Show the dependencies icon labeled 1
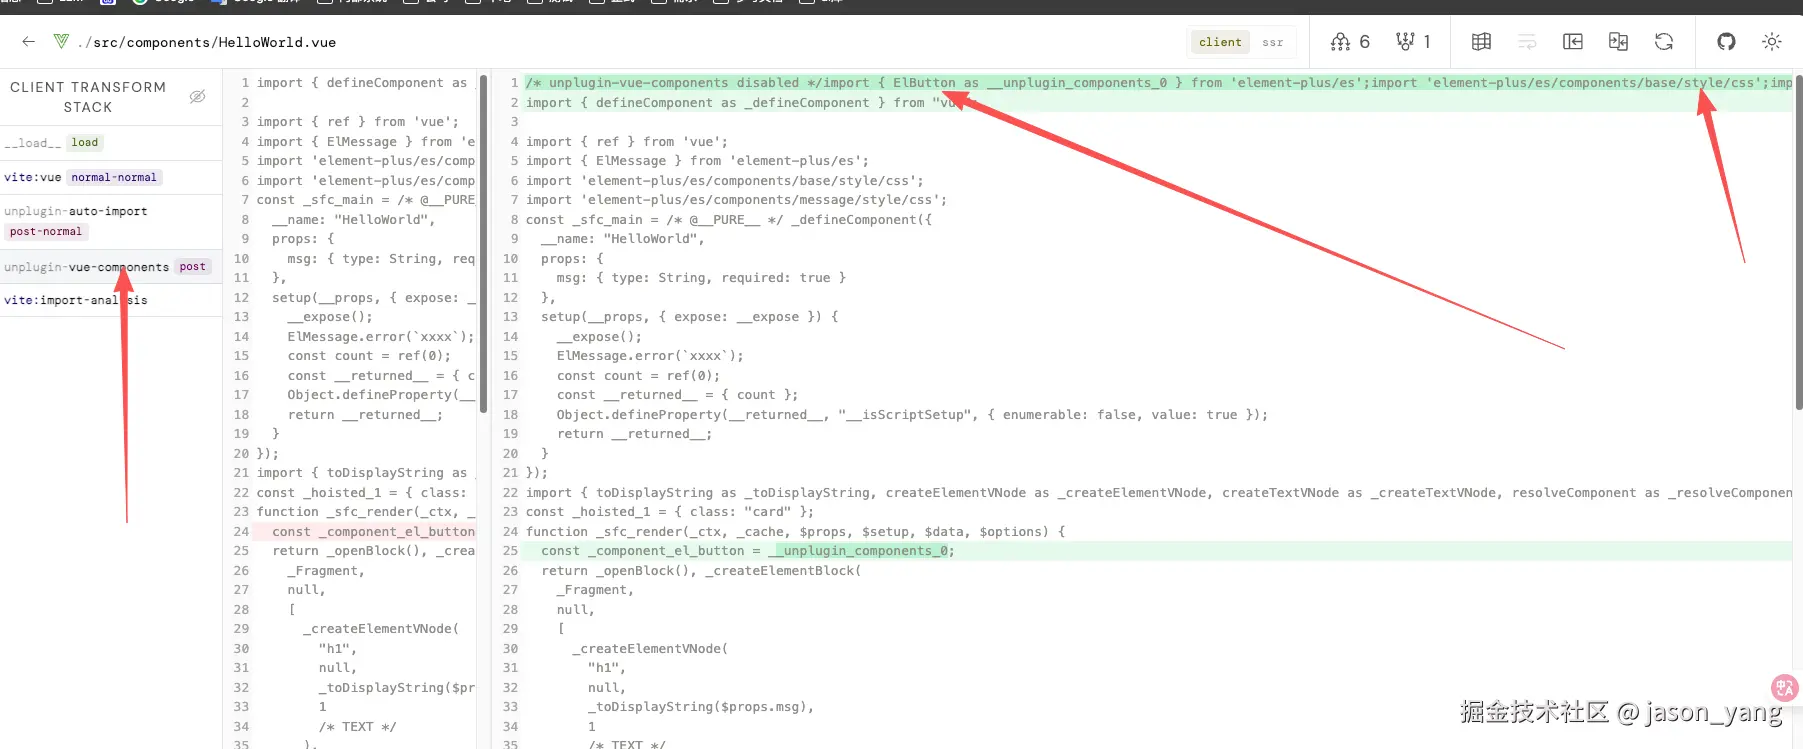Screen dimensions: 1803x749 [1413, 41]
